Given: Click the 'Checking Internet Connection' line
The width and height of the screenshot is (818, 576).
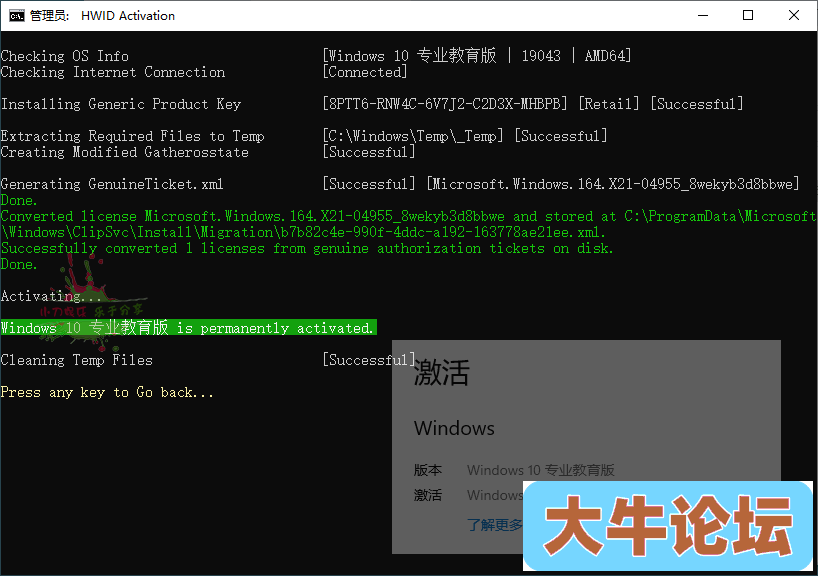Looking at the screenshot, I should (113, 72).
